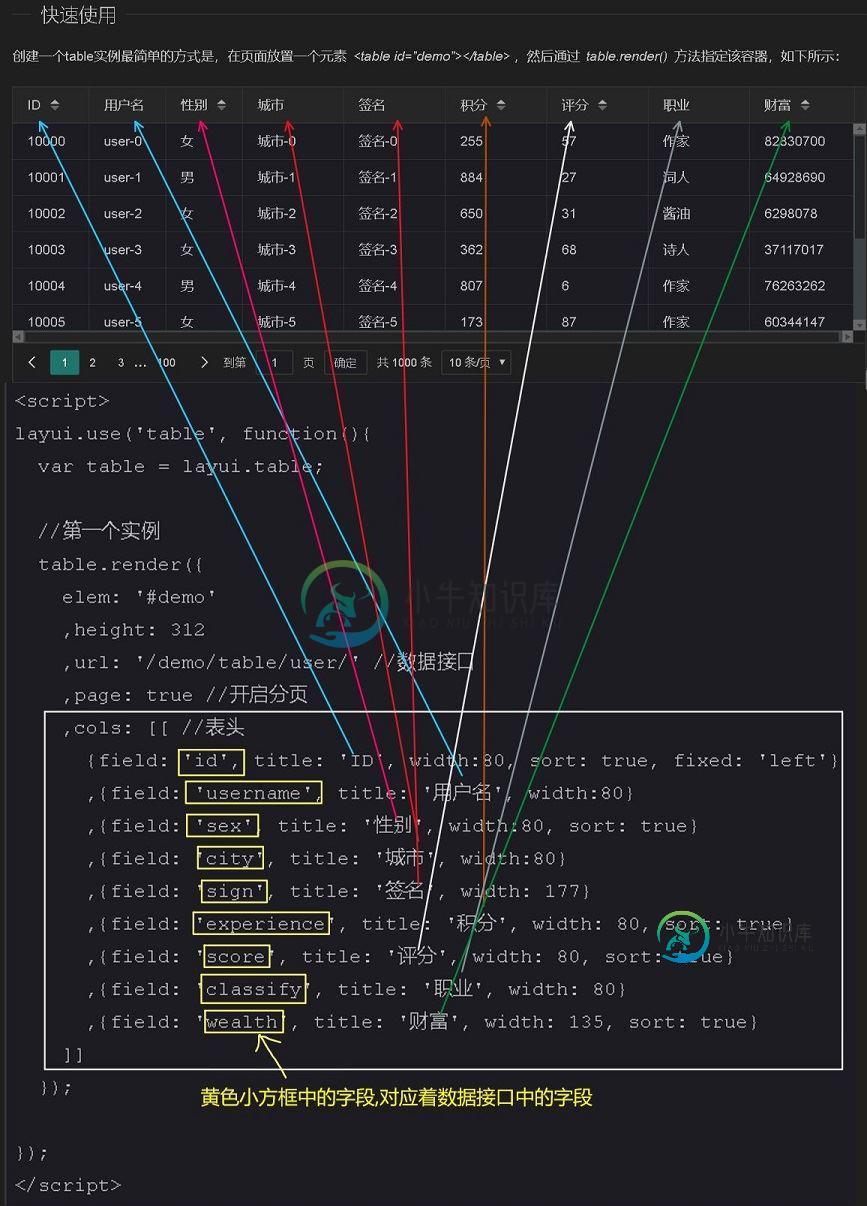The image size is (867, 1206).
Task: Click the //第一个实例 code comment
Action: [99, 531]
